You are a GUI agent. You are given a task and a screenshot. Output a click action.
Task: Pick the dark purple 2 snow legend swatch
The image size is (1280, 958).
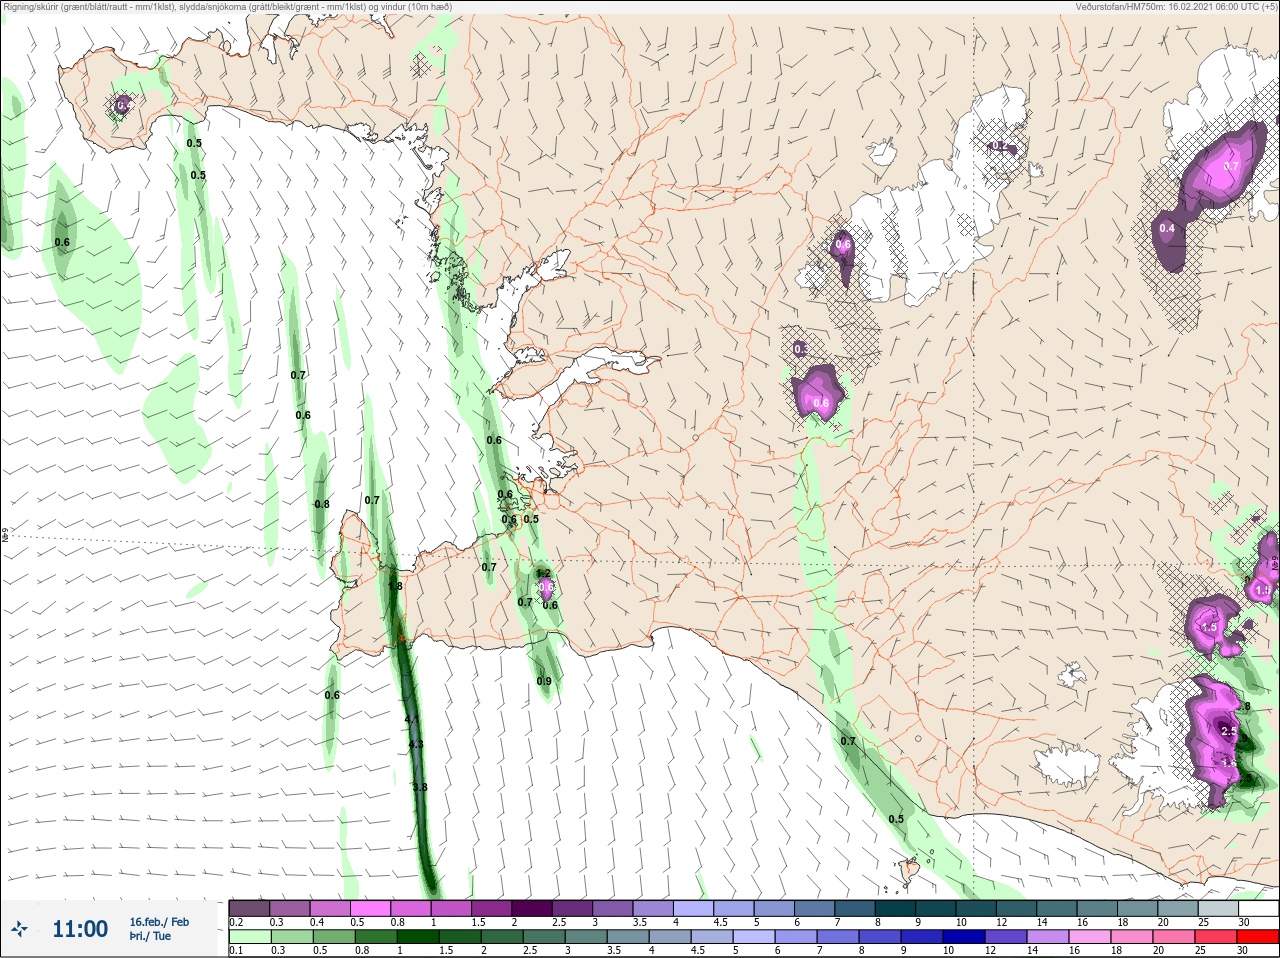(x=532, y=908)
